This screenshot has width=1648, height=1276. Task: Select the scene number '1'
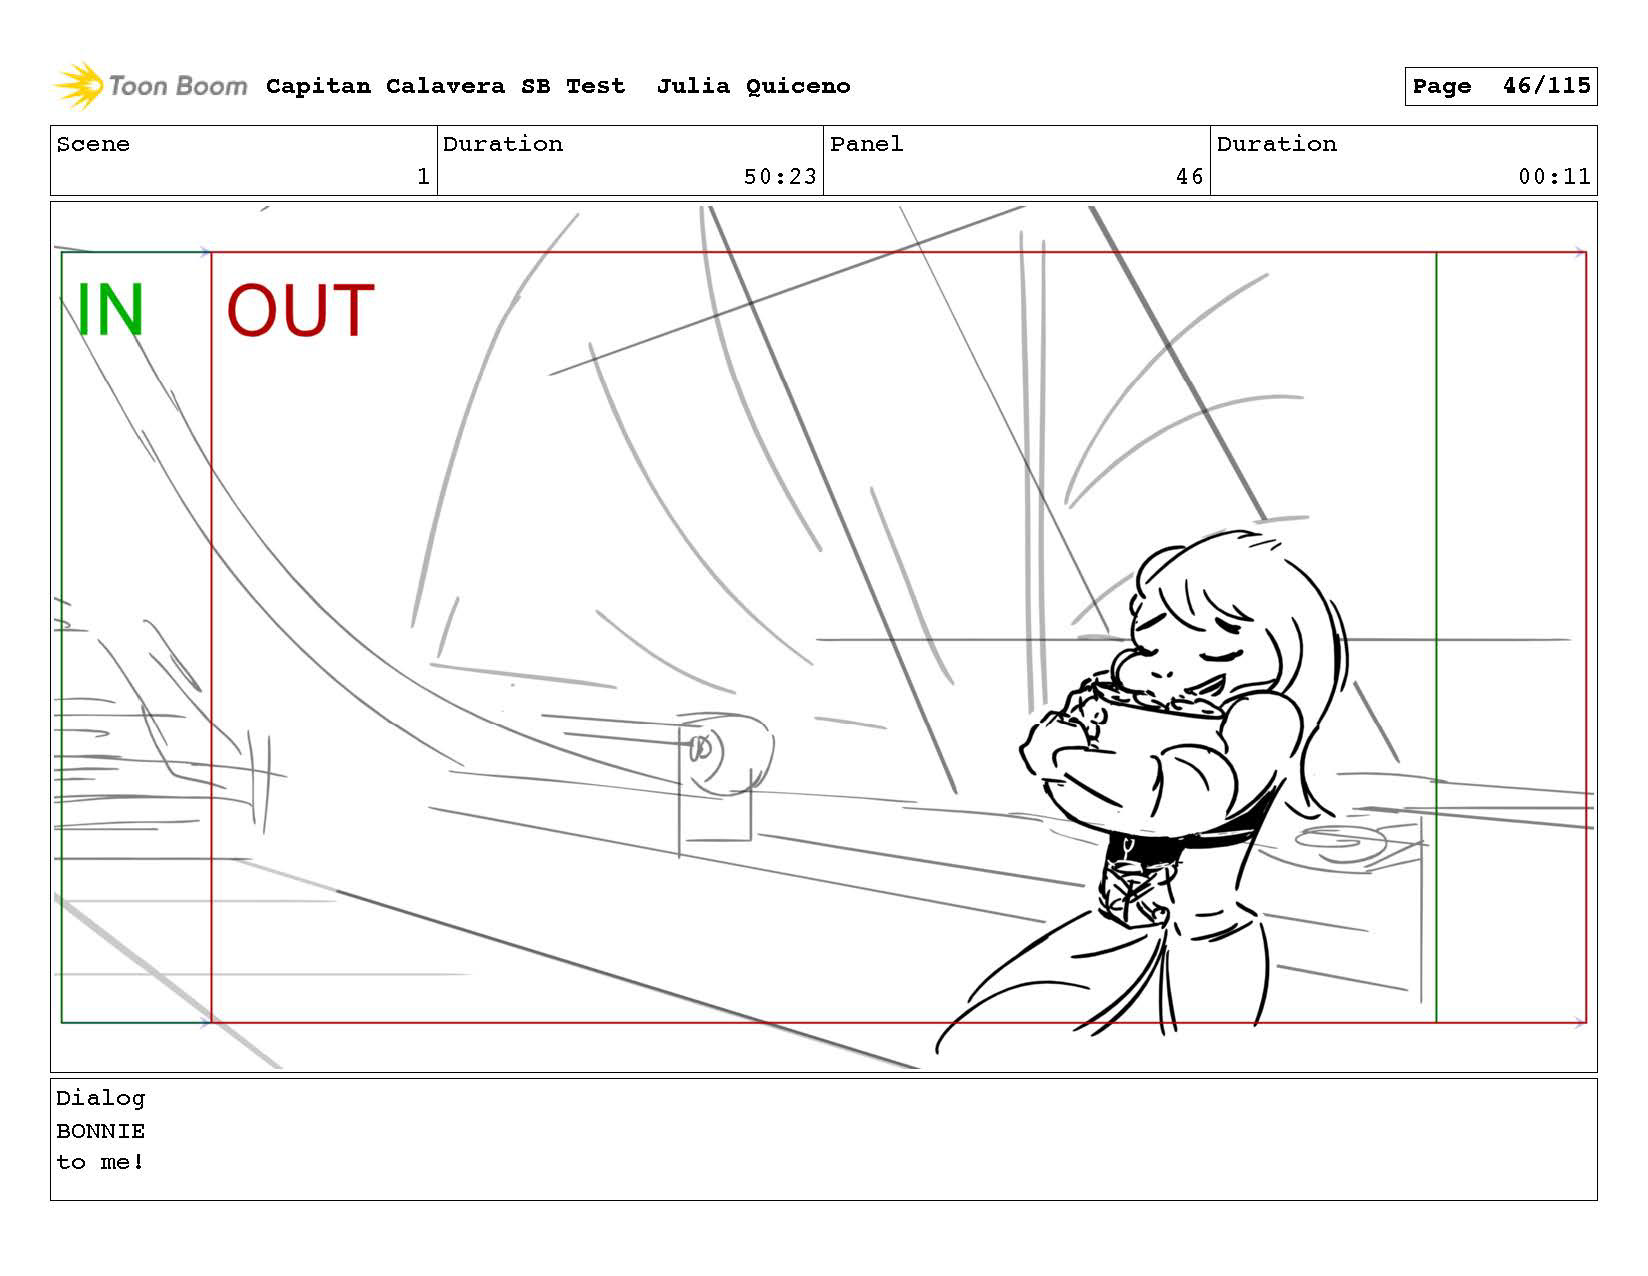click(423, 177)
